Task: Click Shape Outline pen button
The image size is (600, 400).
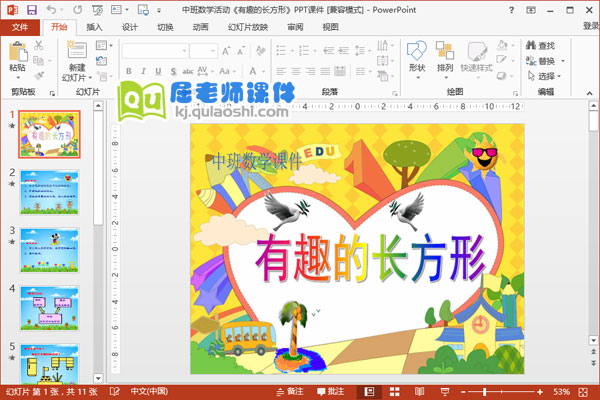Action: (x=502, y=60)
